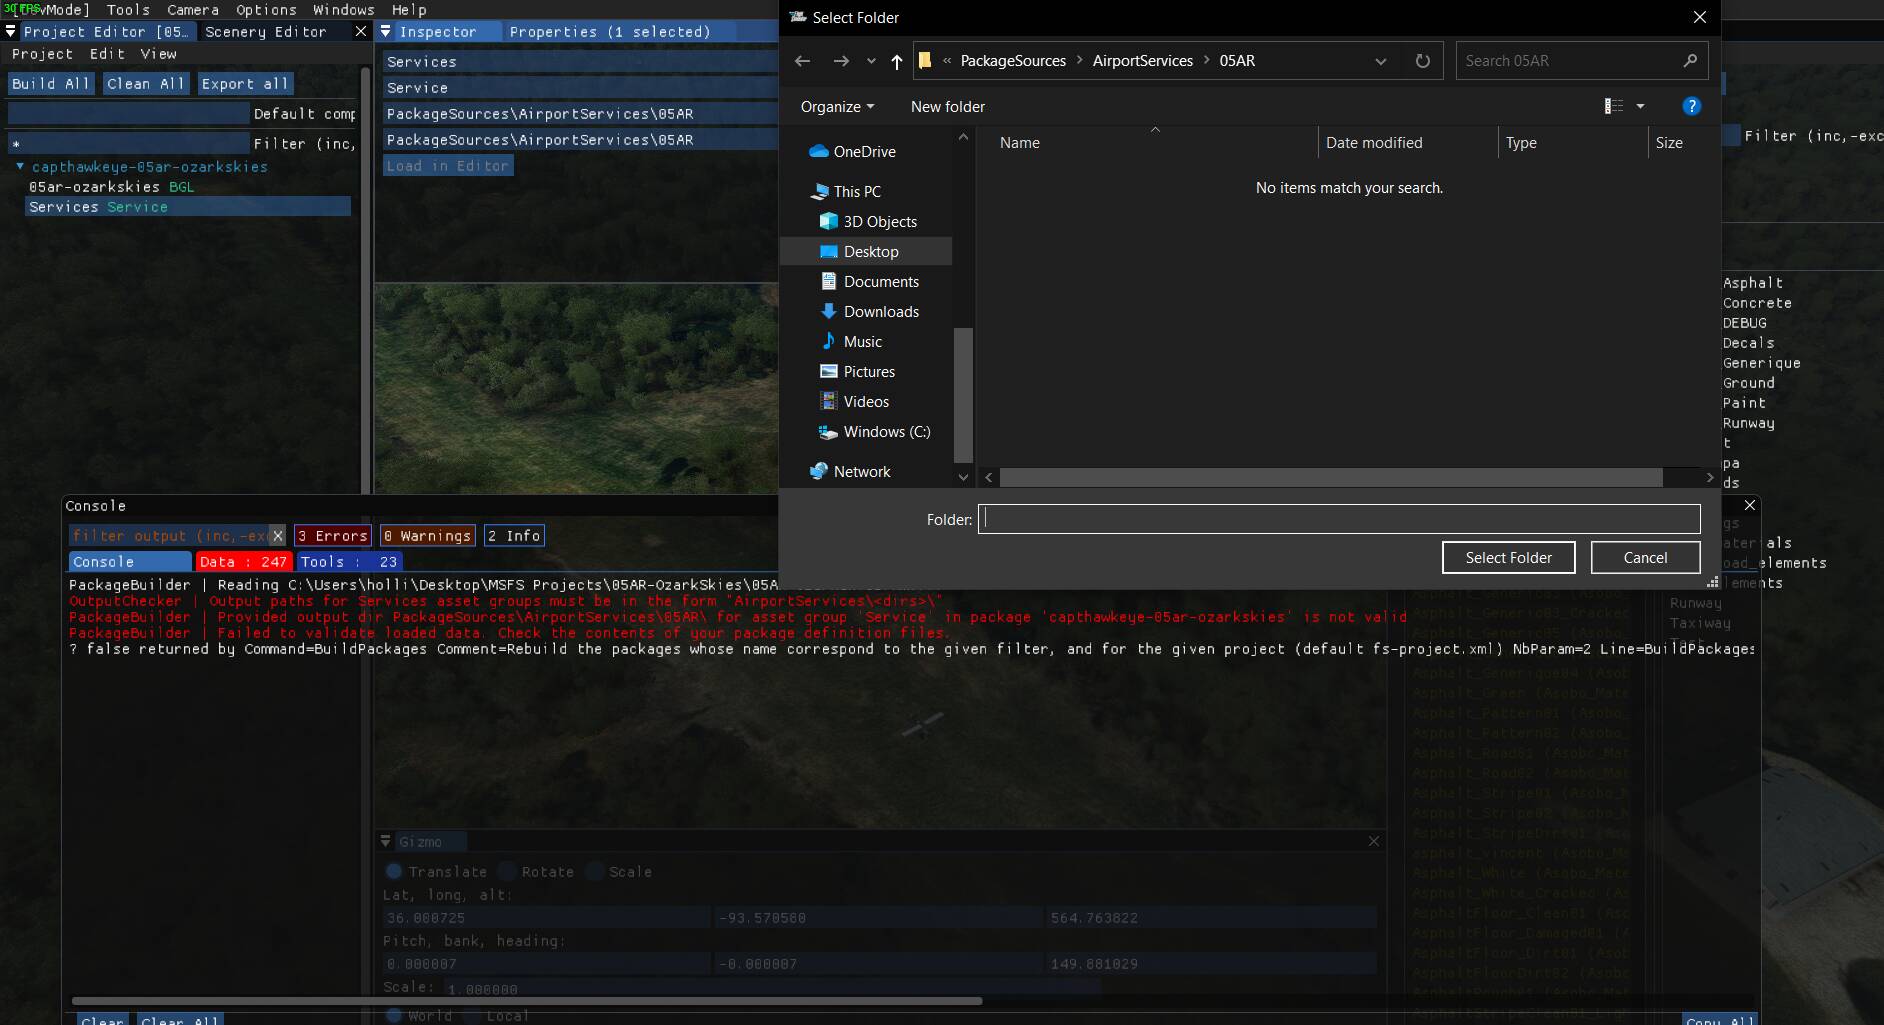Collapse the capthawkeye-05ar-ozarkskies tree node
The width and height of the screenshot is (1884, 1025).
tap(20, 167)
